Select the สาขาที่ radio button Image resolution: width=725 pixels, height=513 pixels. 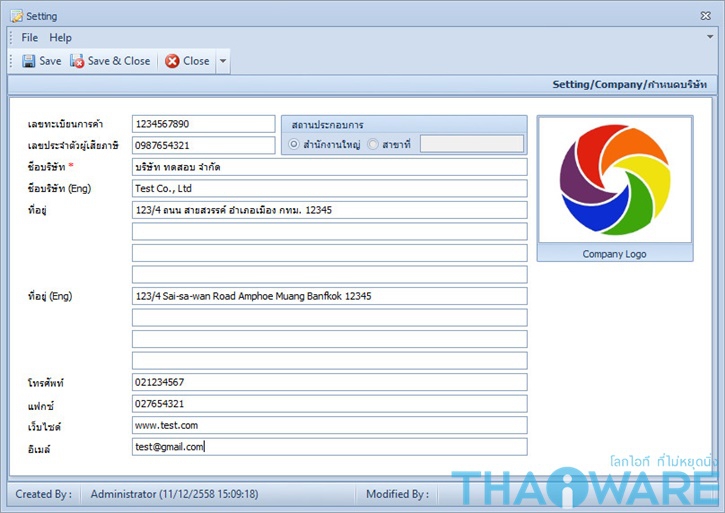tap(373, 144)
